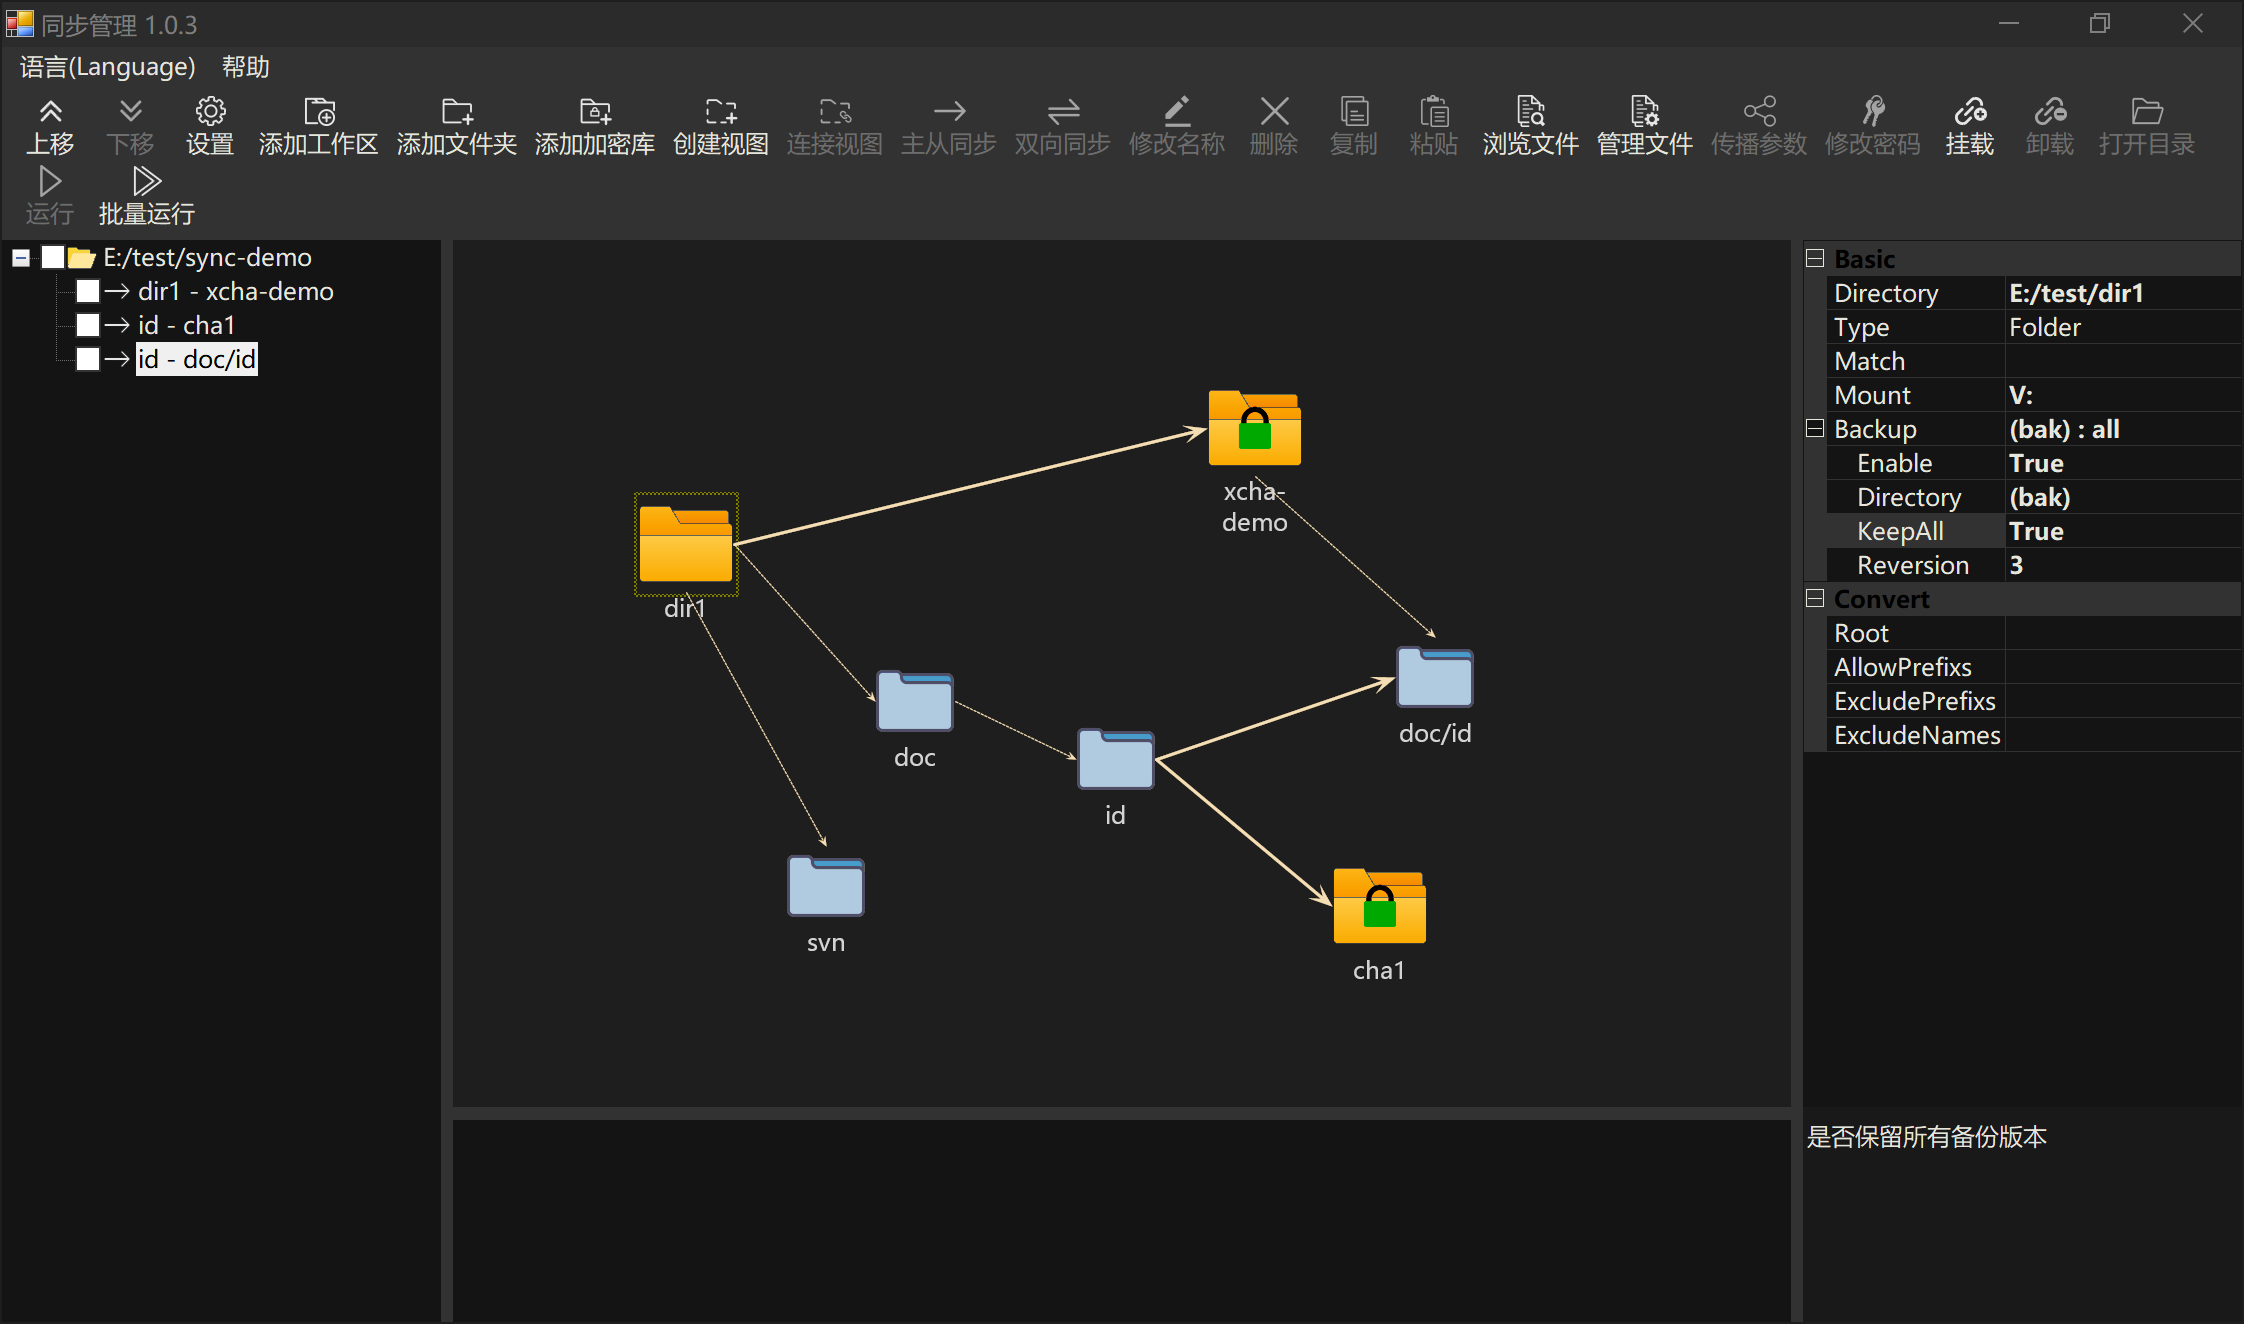Collapse the Backup property group
2244x1324 pixels.
(1815, 429)
